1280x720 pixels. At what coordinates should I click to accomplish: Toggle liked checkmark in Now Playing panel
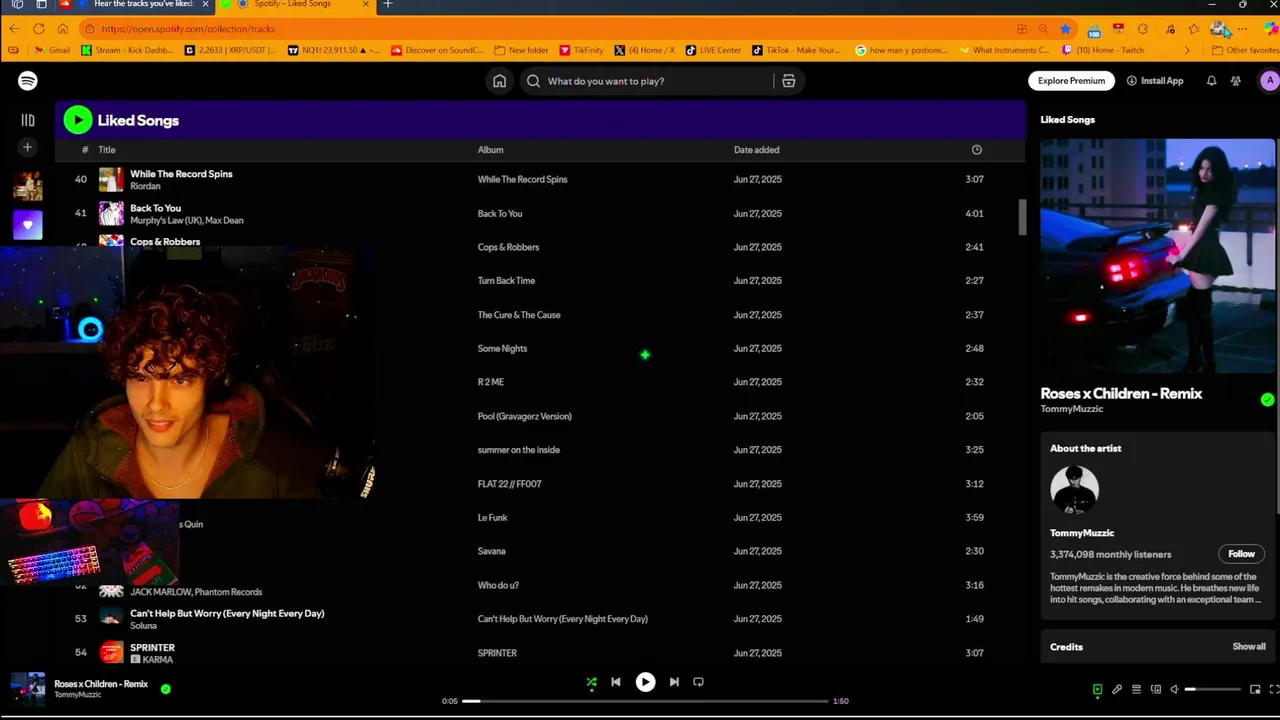click(1267, 400)
